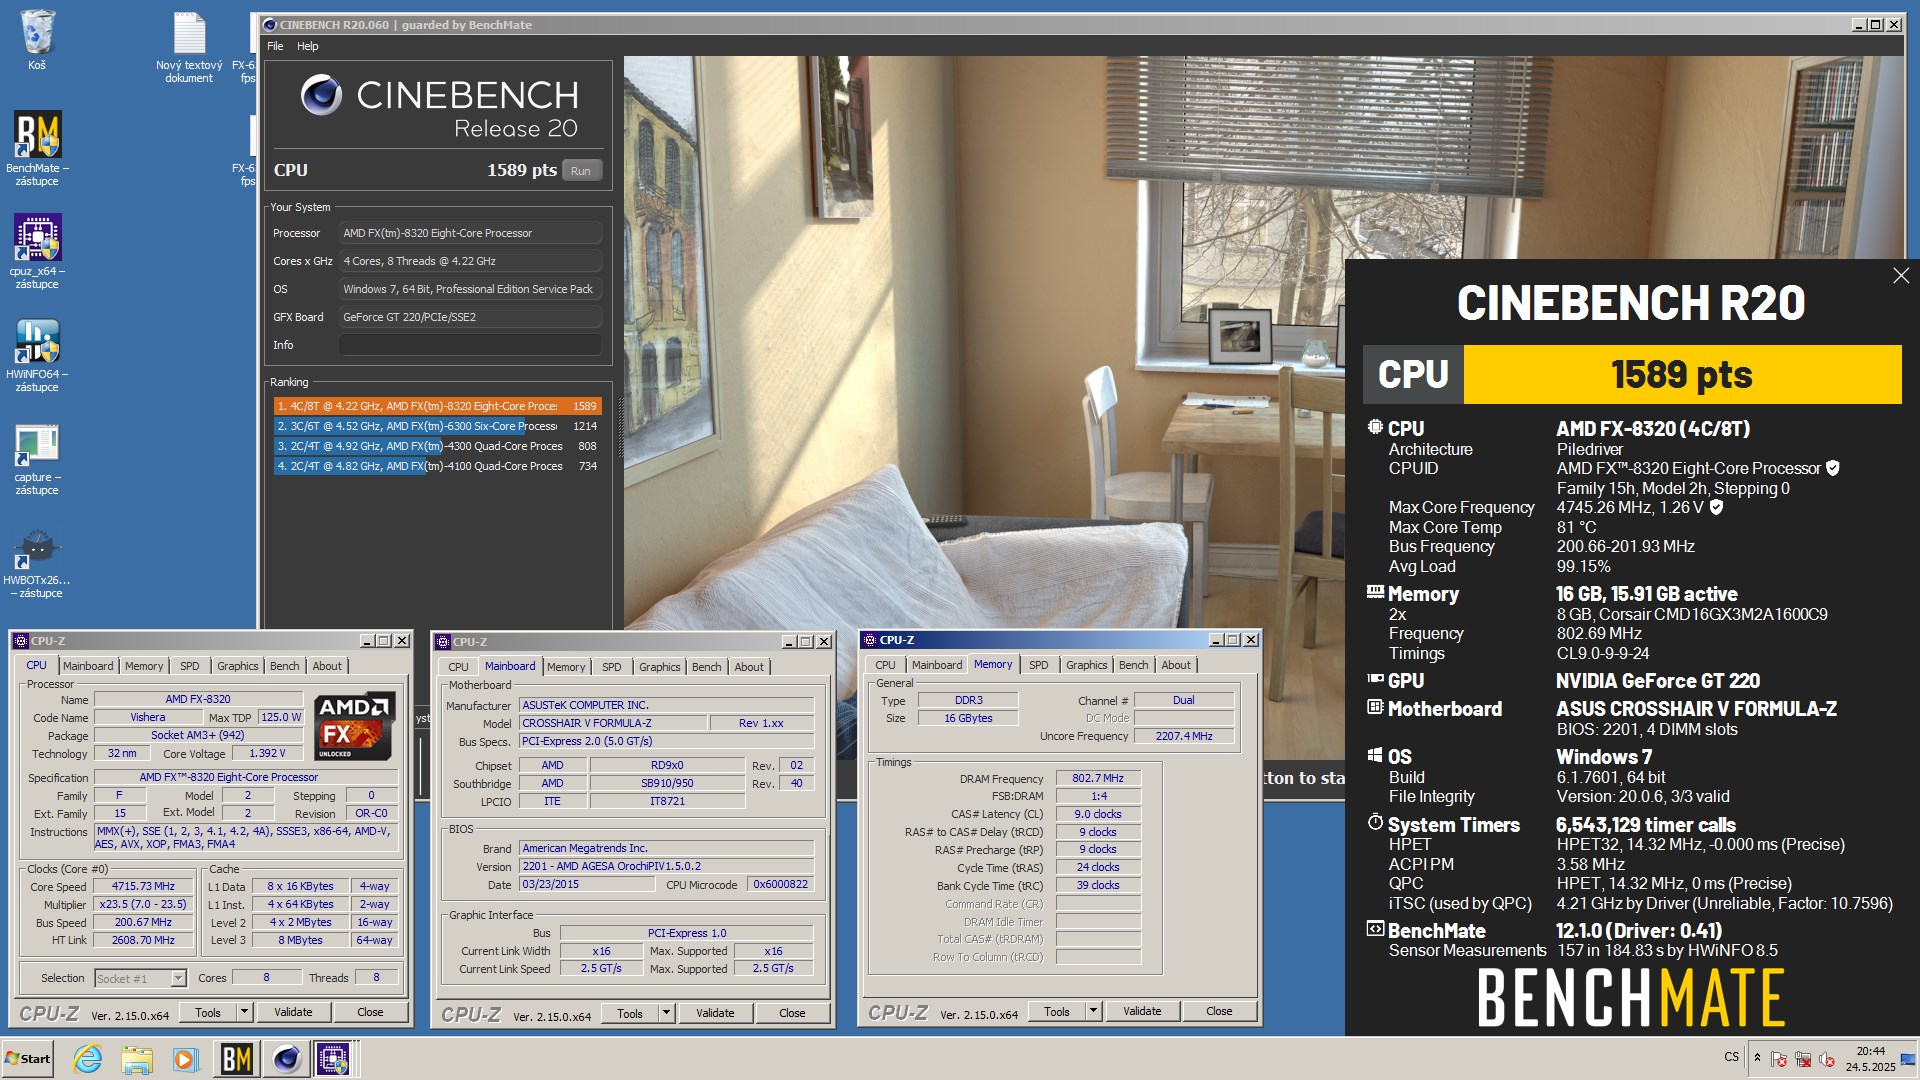Select the FX-6300 Six-Core ranking row
Viewport: 1920px width, 1080px height.
point(437,426)
